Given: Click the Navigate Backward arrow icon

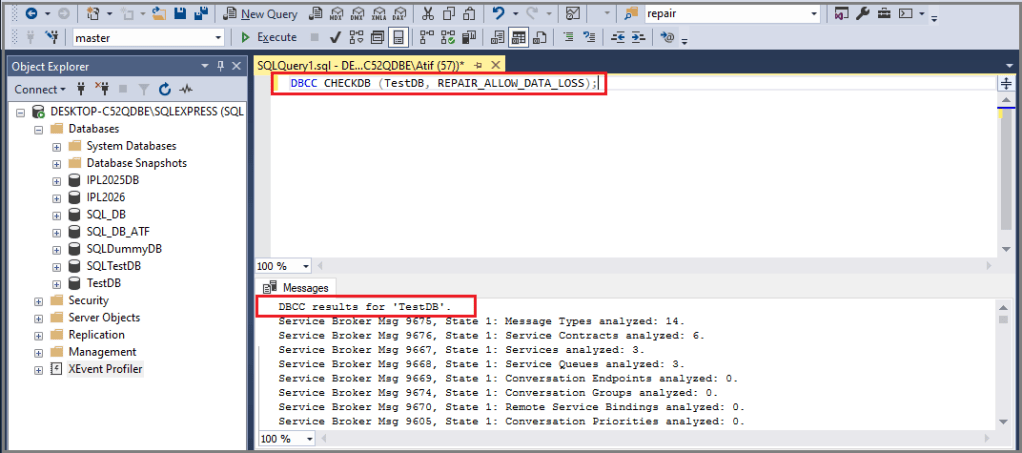Looking at the screenshot, I should click(31, 14).
